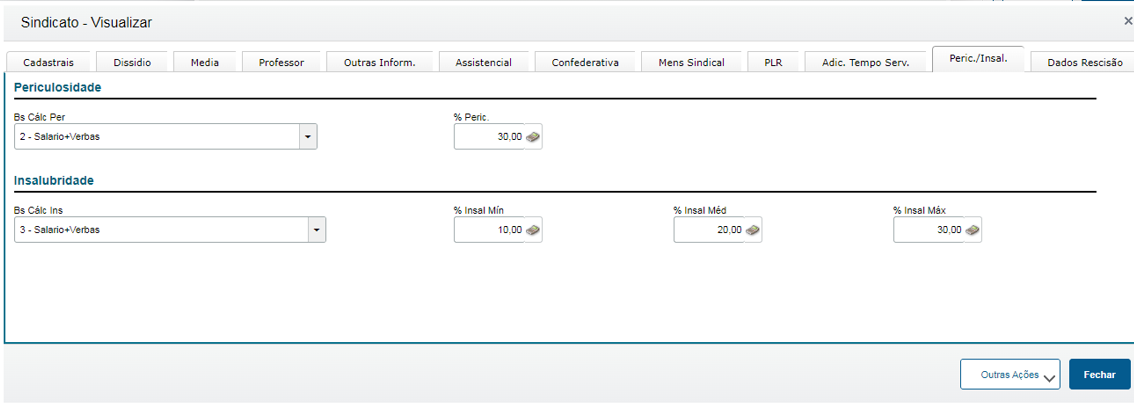The height and width of the screenshot is (406, 1134).
Task: Open the Adic. Tempo Serv. tab
Action: click(865, 62)
